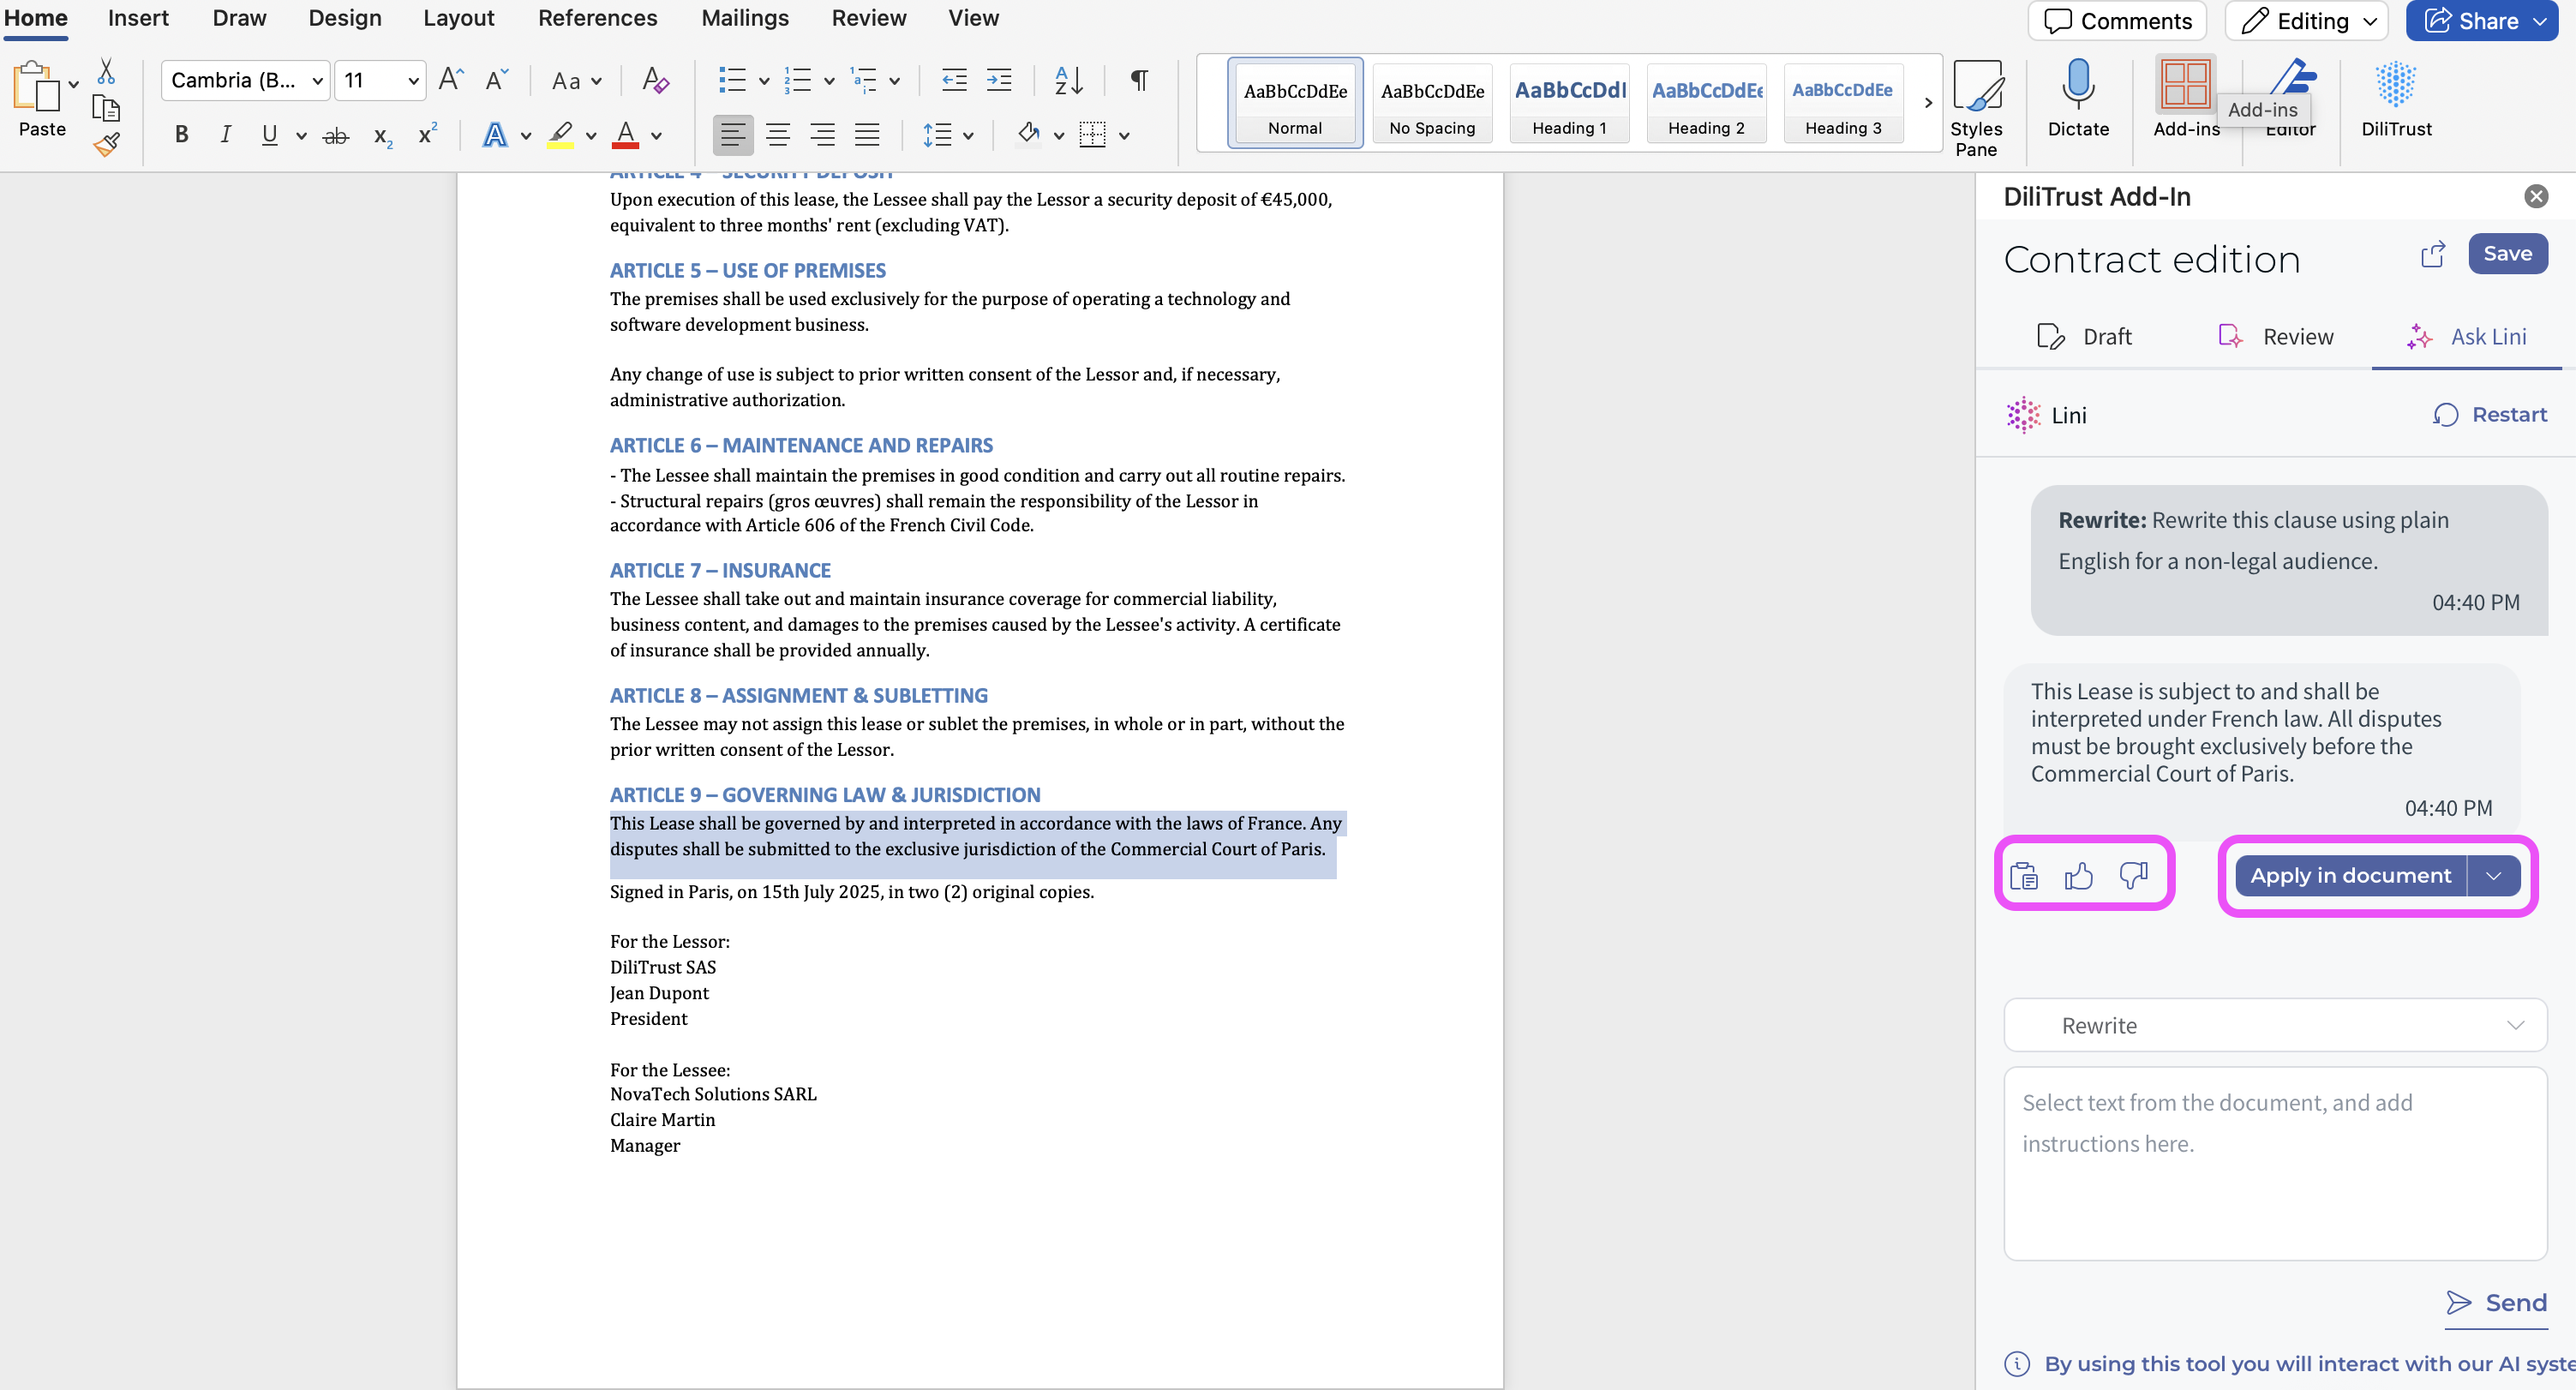Click the thumbs up feedback icon
The image size is (2576, 1390).
pyautogui.click(x=2078, y=876)
